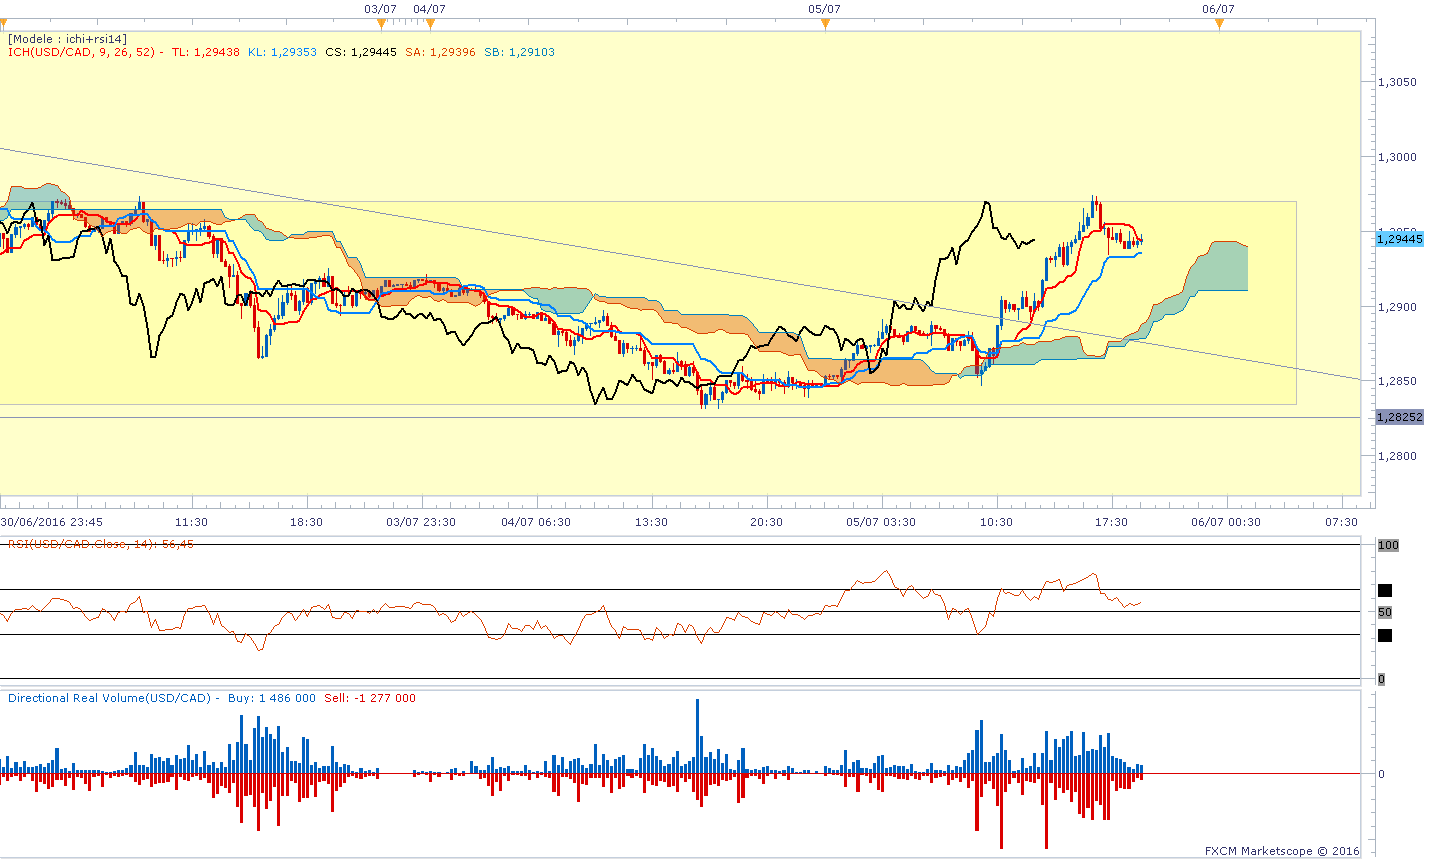1433x859 pixels.
Task: Click the 30/06/2016 23:45 time label
Action: pos(51,522)
